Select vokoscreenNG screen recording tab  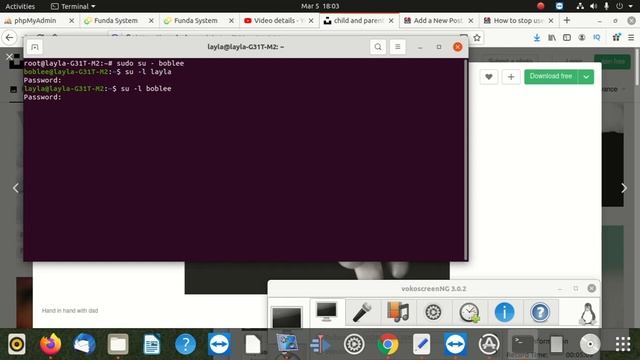[327, 312]
